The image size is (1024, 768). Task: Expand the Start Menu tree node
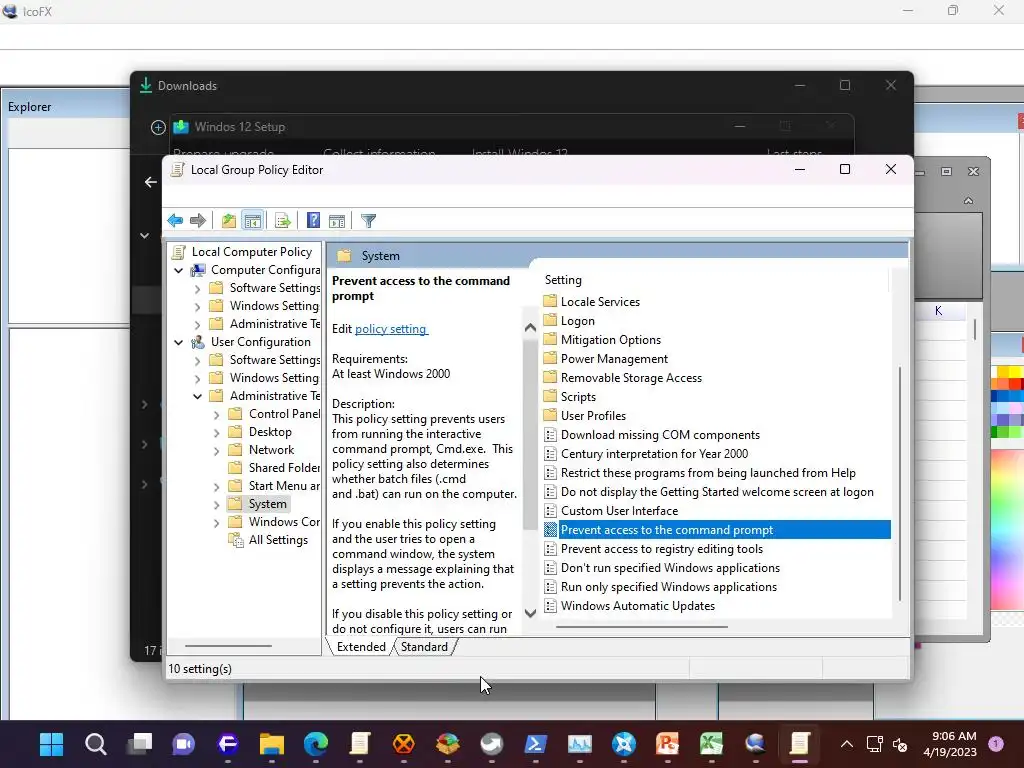216,487
